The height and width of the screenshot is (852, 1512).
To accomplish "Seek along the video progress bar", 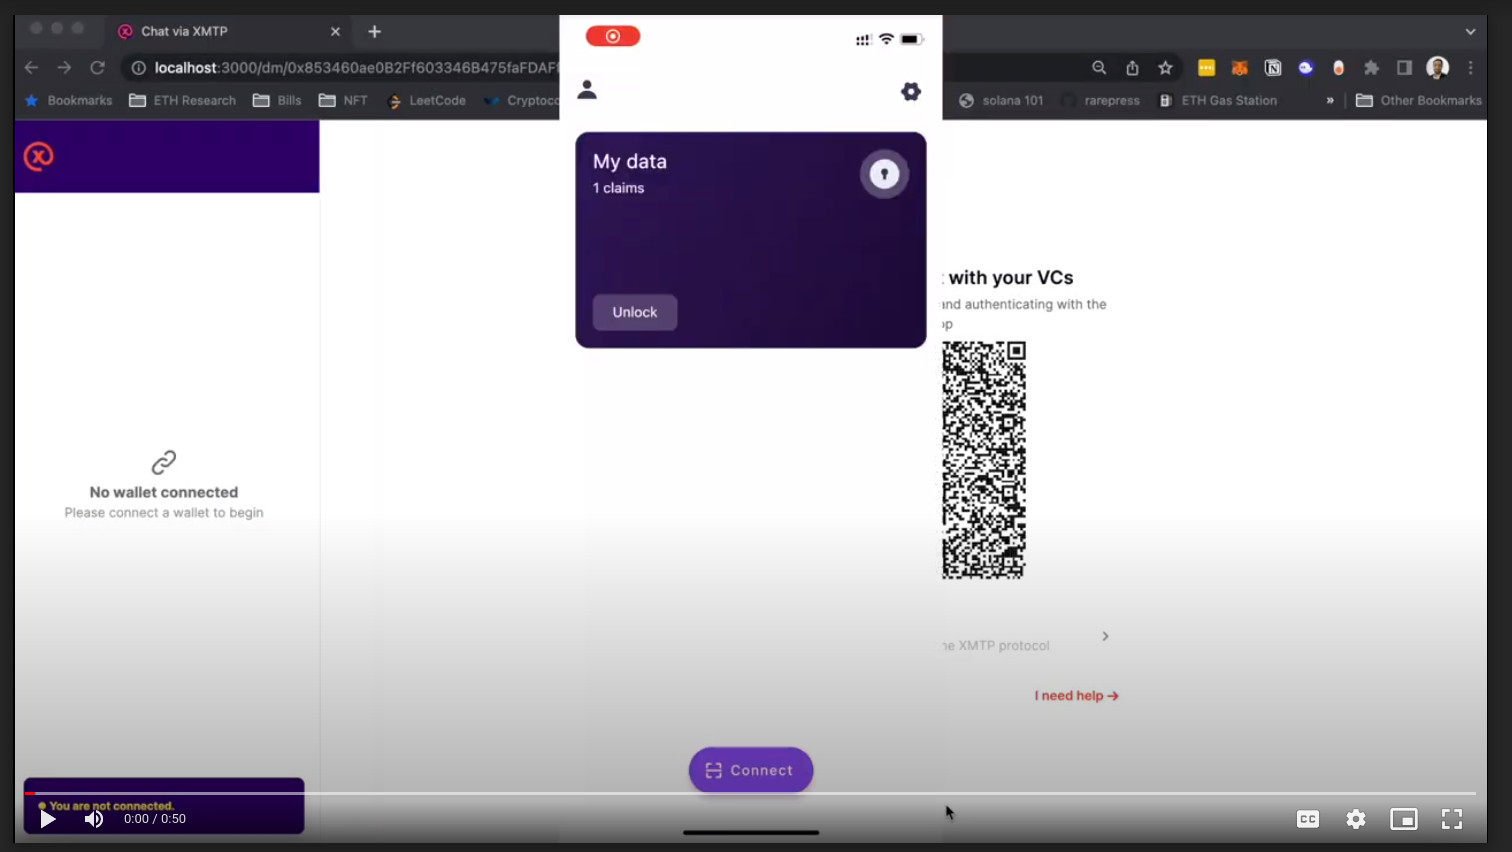I will (x=750, y=793).
